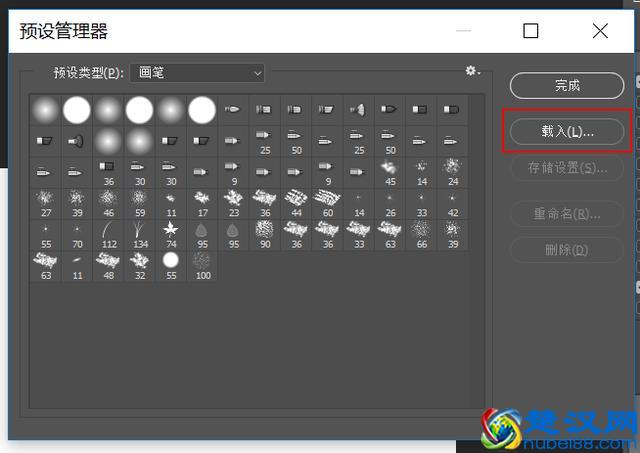
Task: Close the 预设管理器 dialog window
Action: [600, 31]
